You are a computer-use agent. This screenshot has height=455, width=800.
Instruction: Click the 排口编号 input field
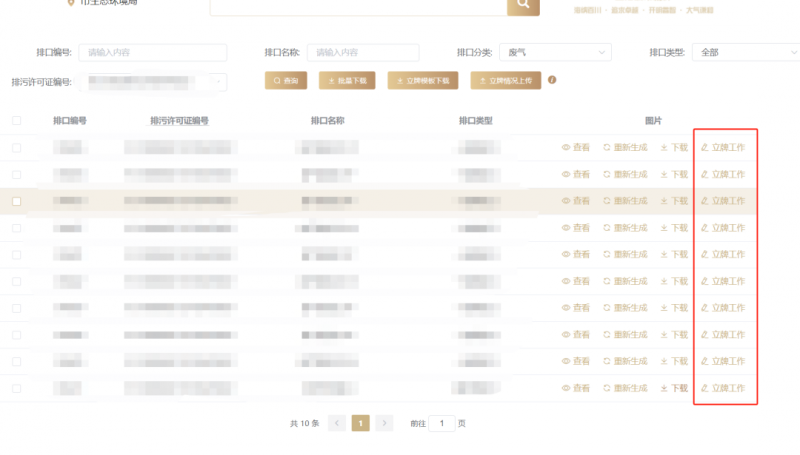[x=153, y=52]
